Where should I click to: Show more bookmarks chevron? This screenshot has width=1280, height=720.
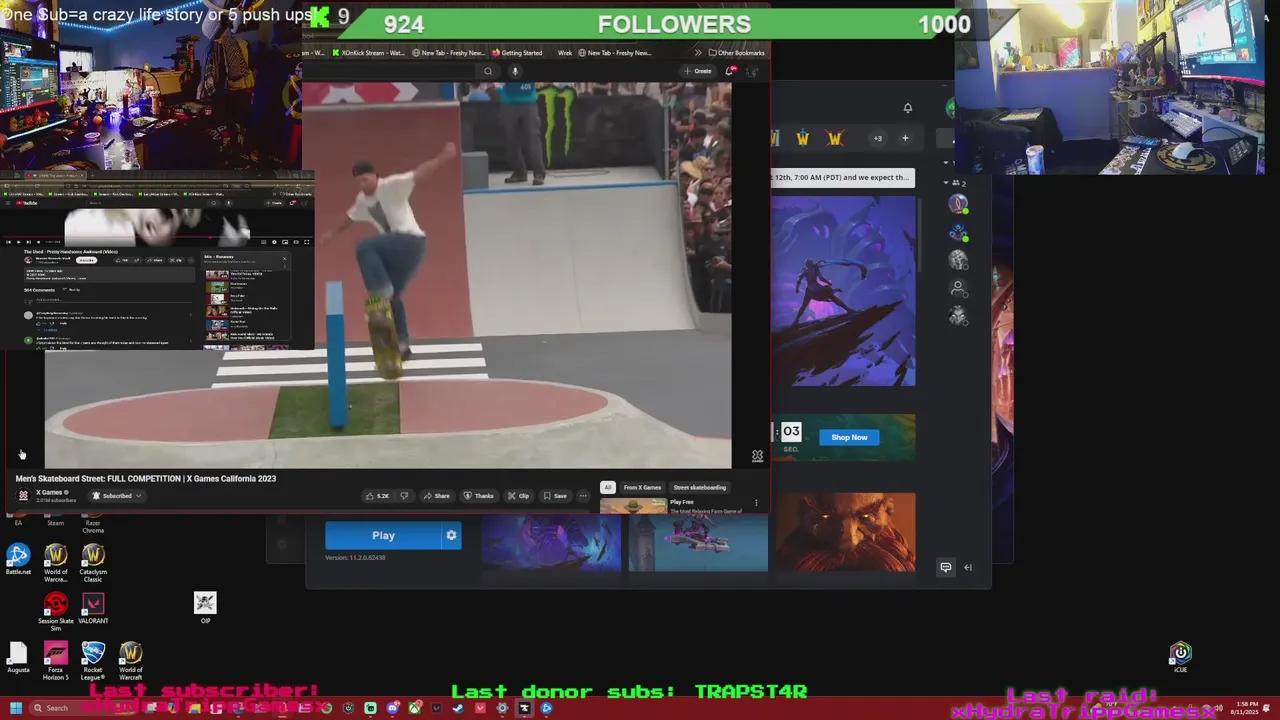point(698,53)
